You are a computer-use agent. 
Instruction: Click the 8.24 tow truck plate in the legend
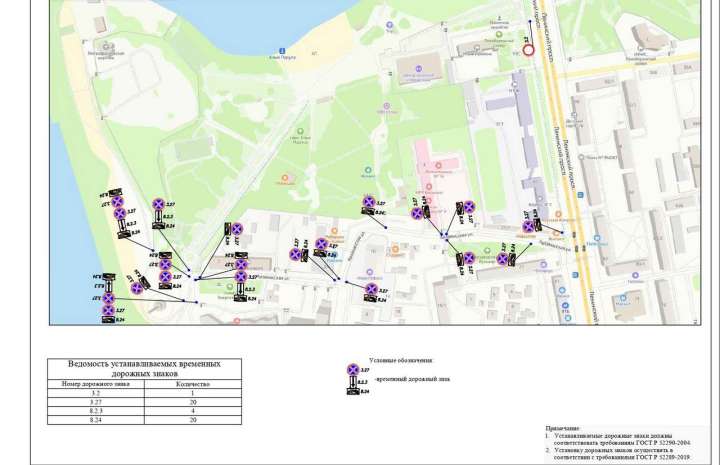(x=353, y=391)
